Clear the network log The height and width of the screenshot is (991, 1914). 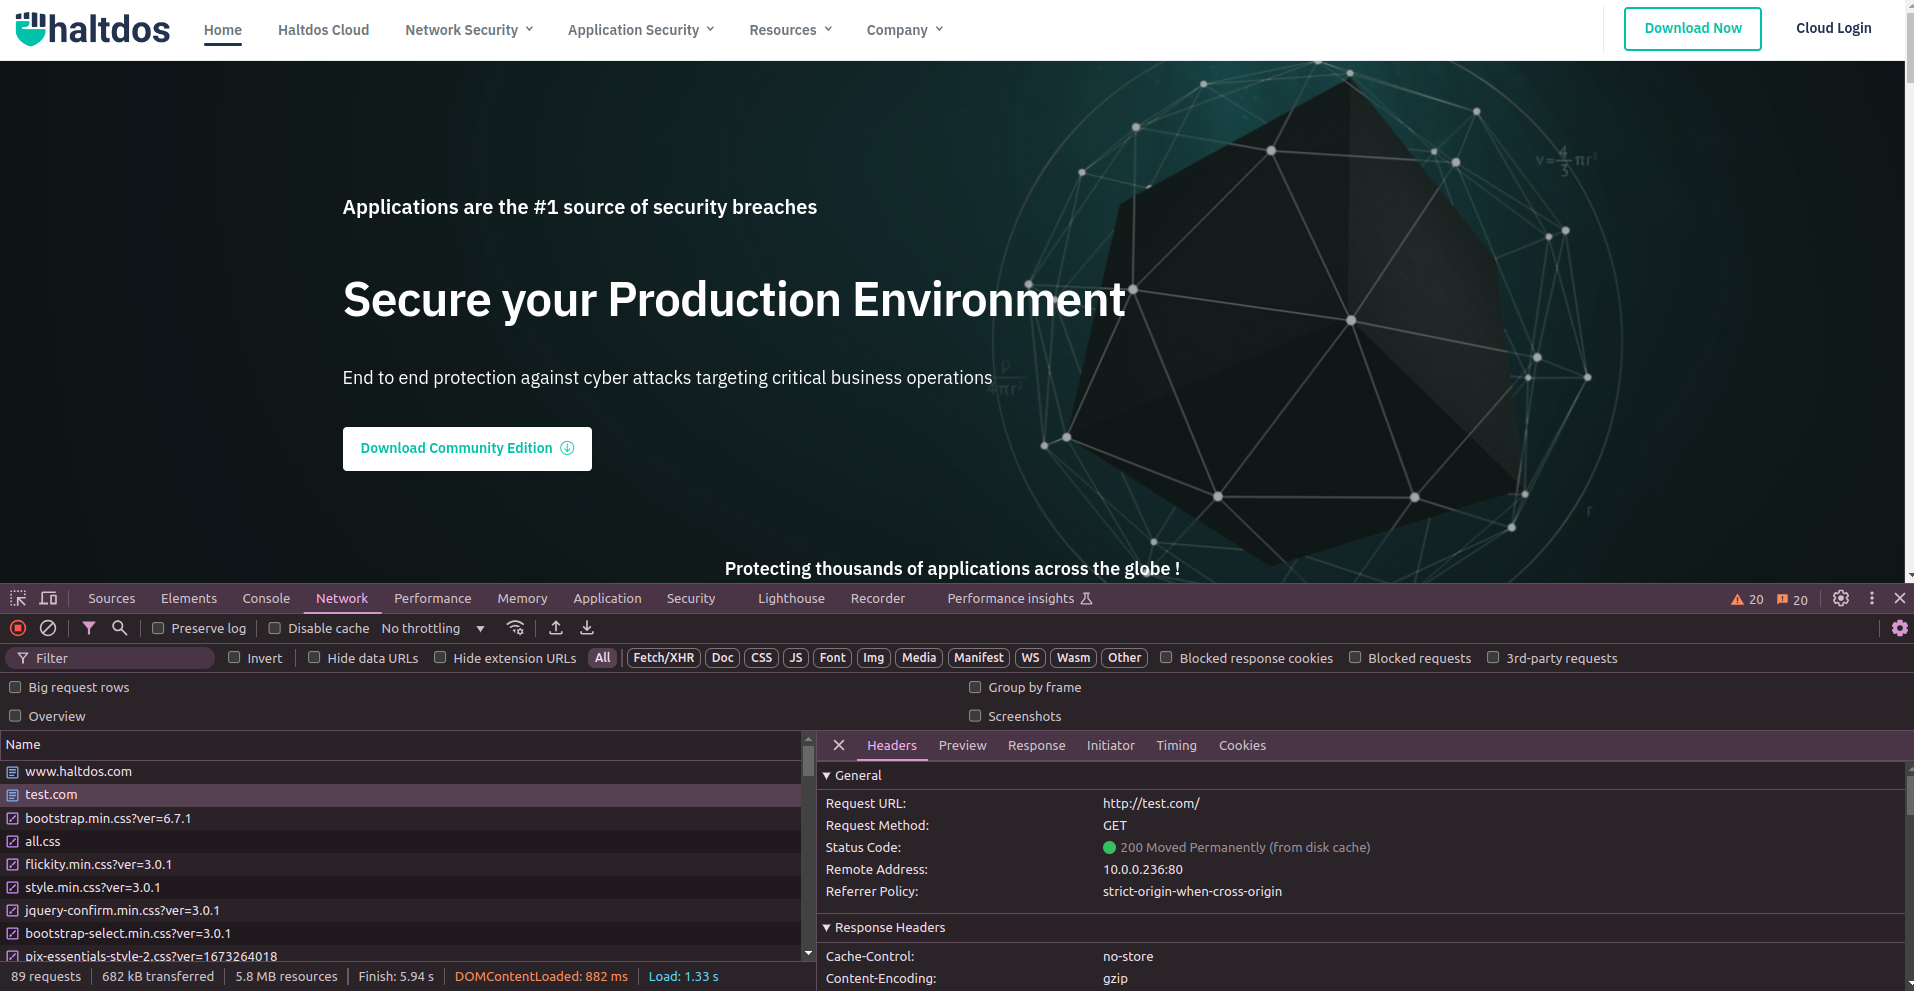click(x=48, y=628)
